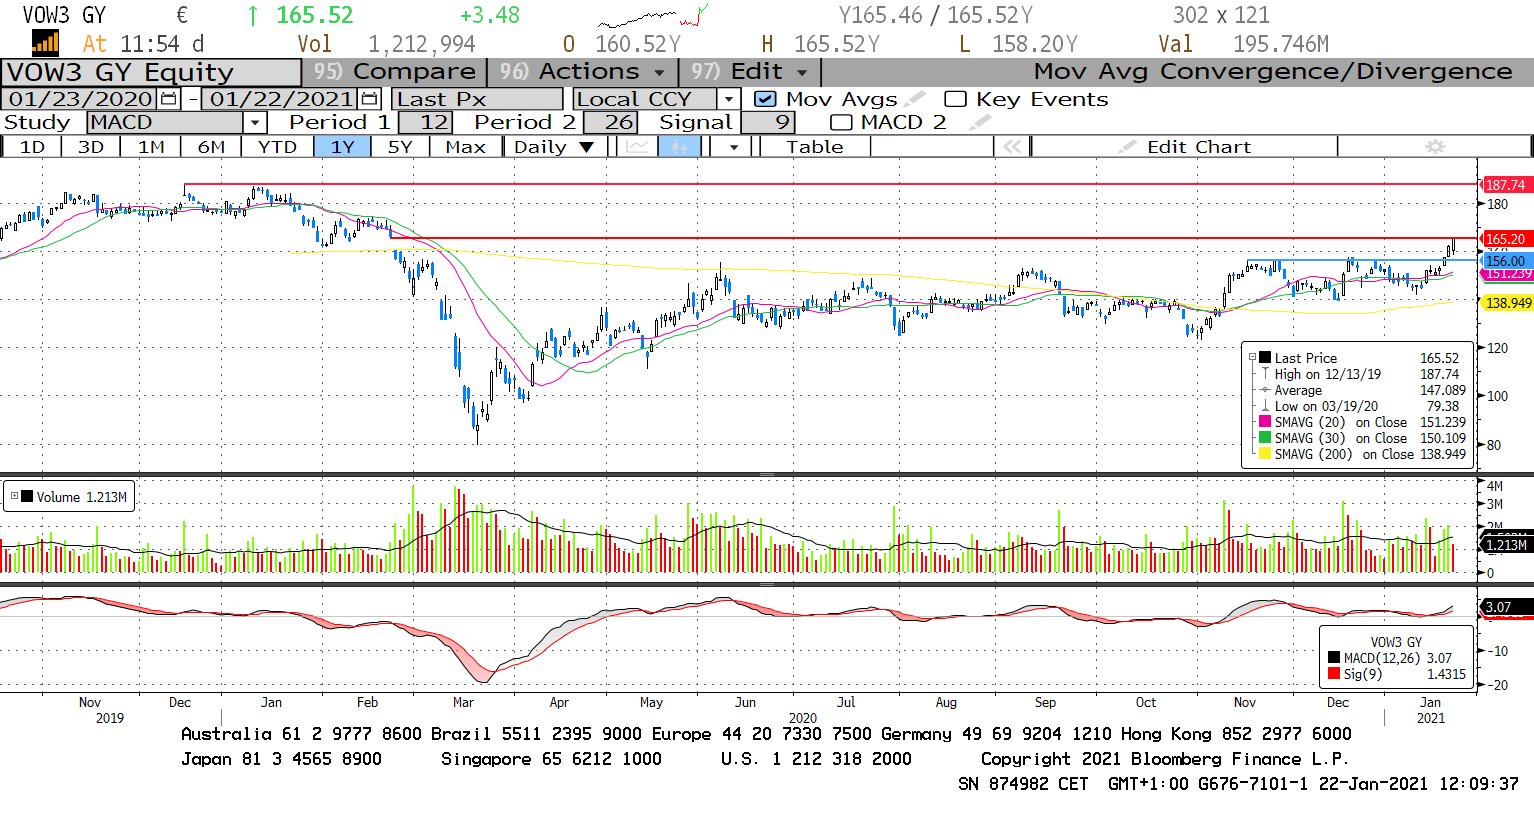Click the High marker icon in legend
The width and height of the screenshot is (1534, 813).
[x=1265, y=374]
